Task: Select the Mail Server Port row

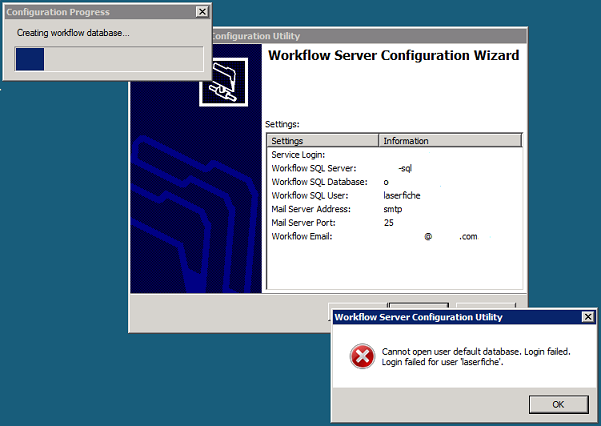Action: (x=394, y=223)
